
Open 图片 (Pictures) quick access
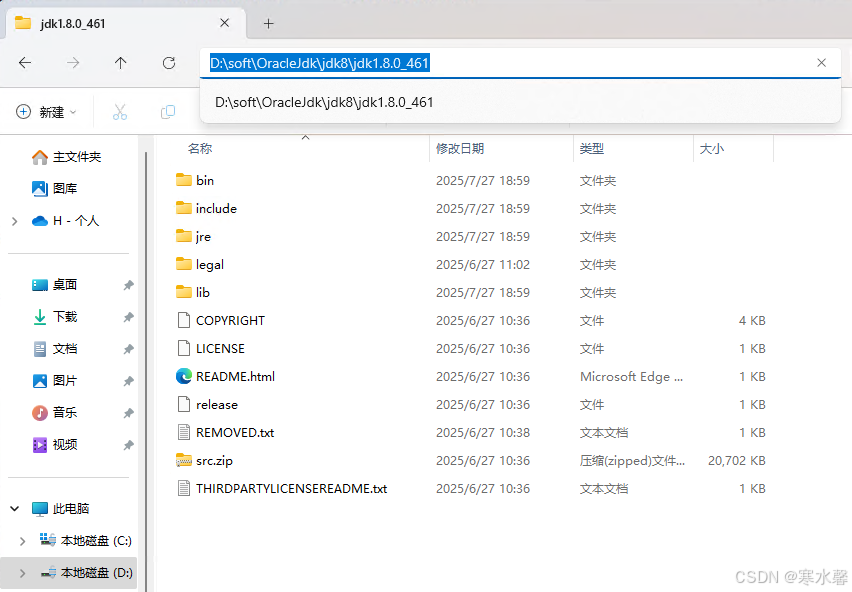[x=54, y=381]
